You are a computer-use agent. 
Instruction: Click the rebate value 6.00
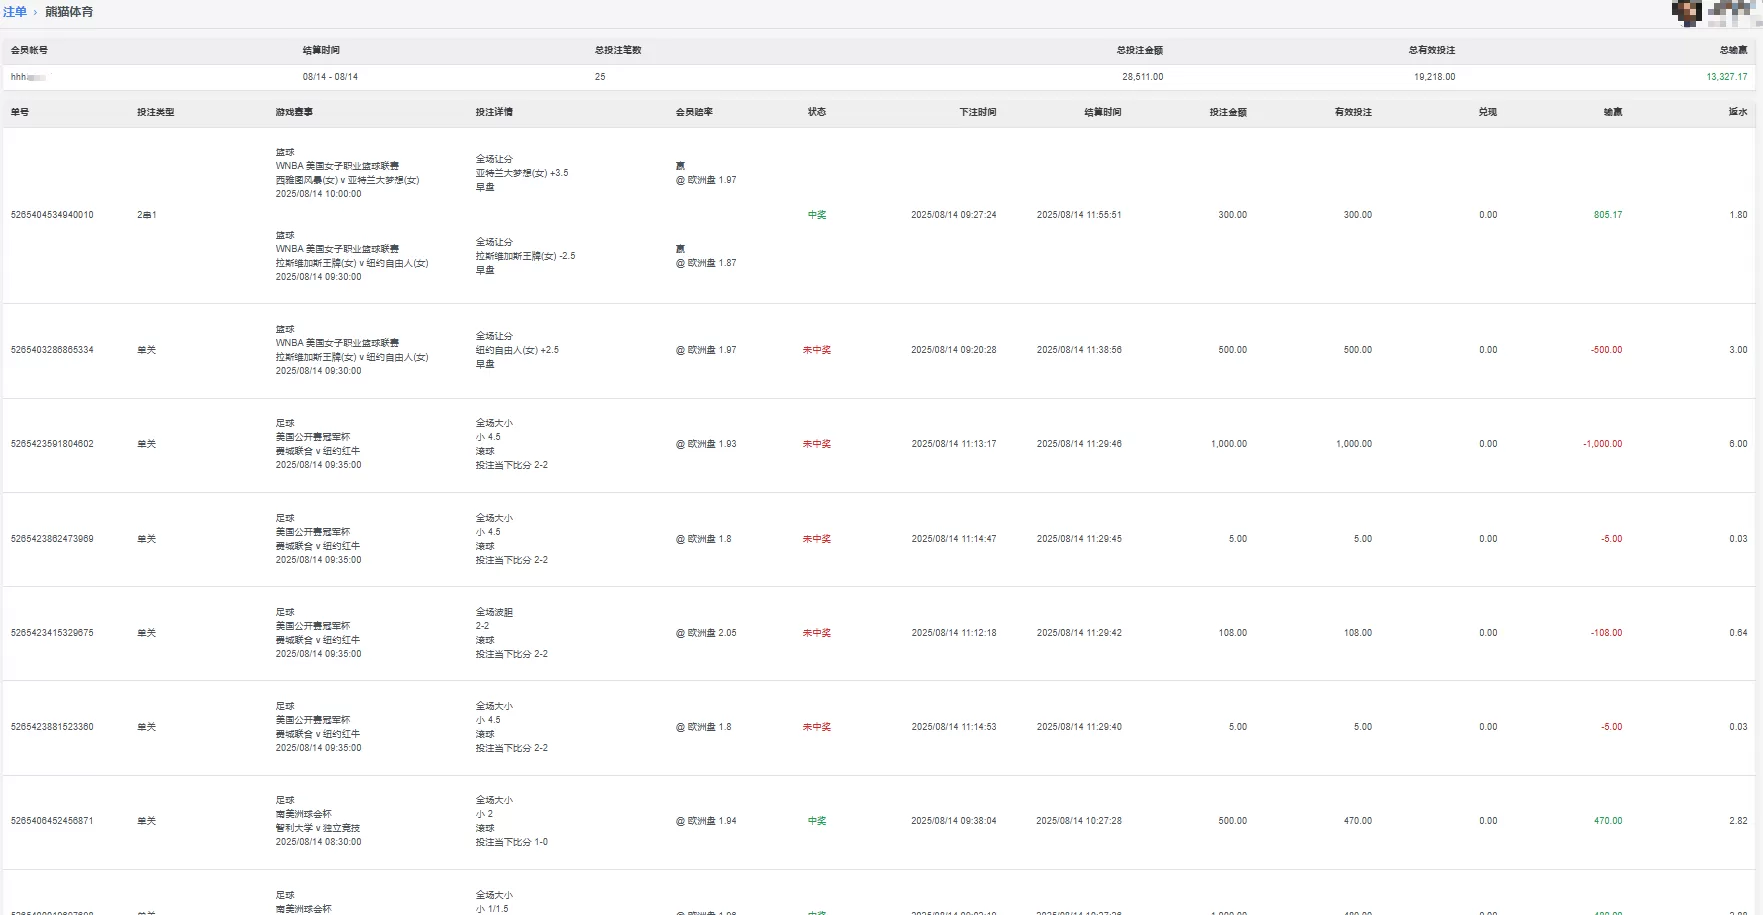tap(1738, 444)
